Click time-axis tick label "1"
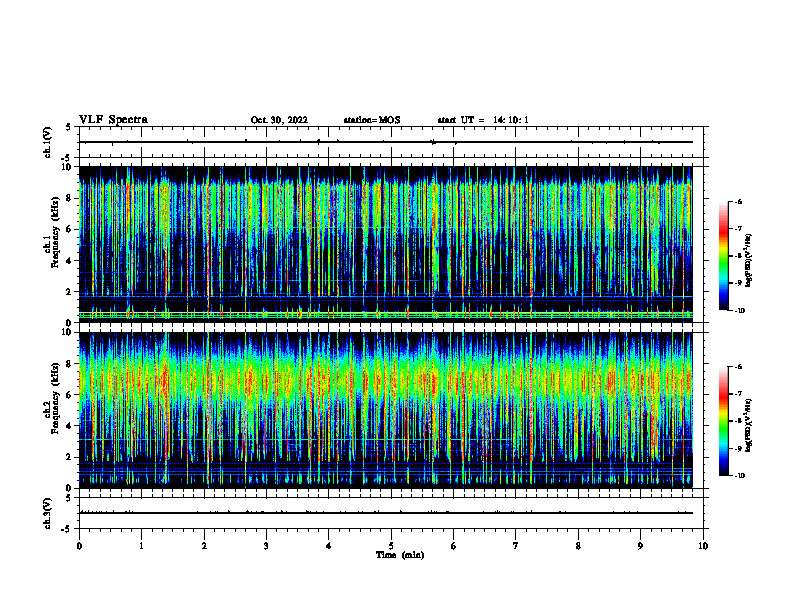Viewport: 792px width, 612px height. (142, 546)
